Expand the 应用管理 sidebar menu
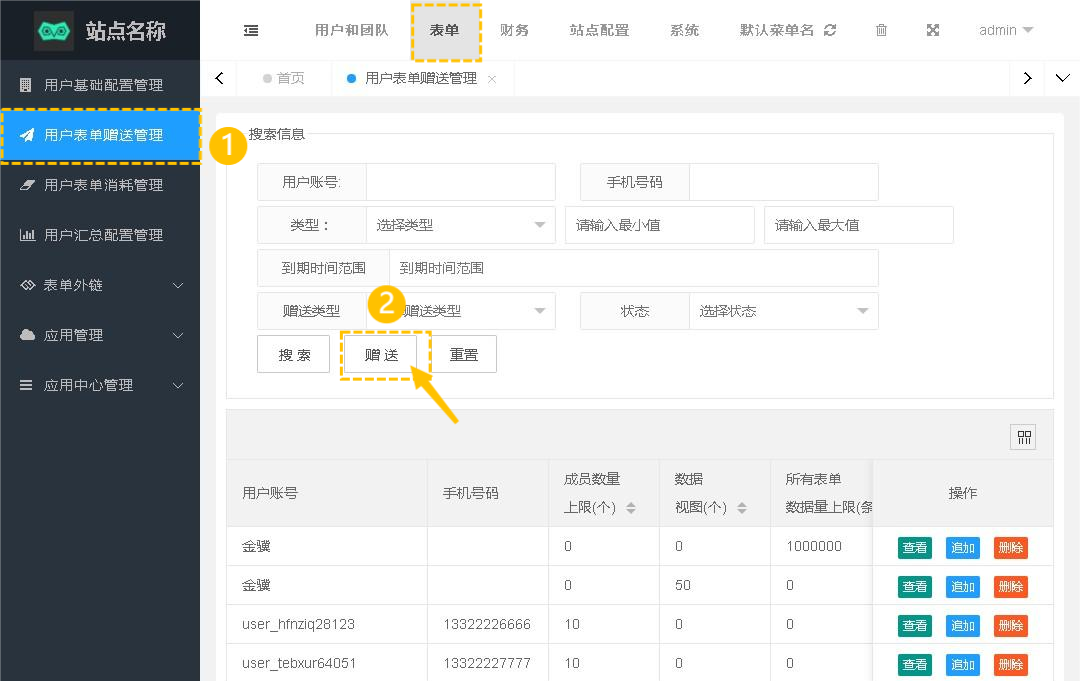 click(x=100, y=335)
